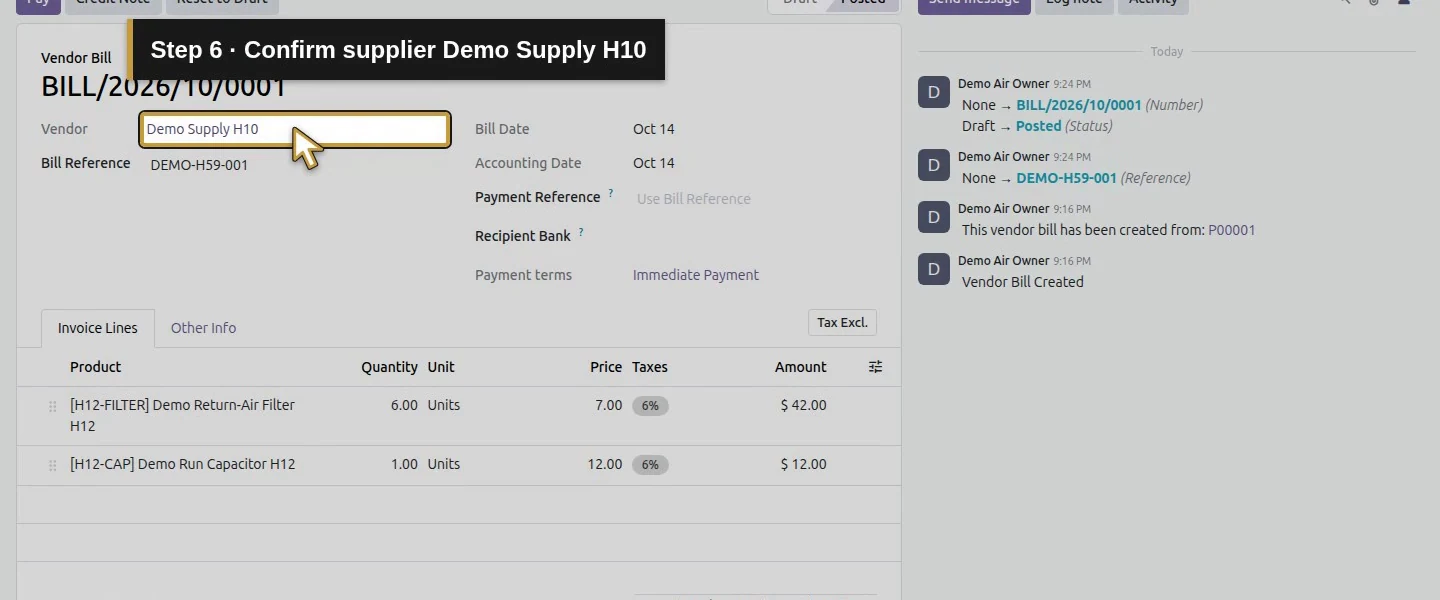This screenshot has width=1440, height=600.
Task: Click the Bill Reference DEMO-H59-001 field
Action: (199, 165)
